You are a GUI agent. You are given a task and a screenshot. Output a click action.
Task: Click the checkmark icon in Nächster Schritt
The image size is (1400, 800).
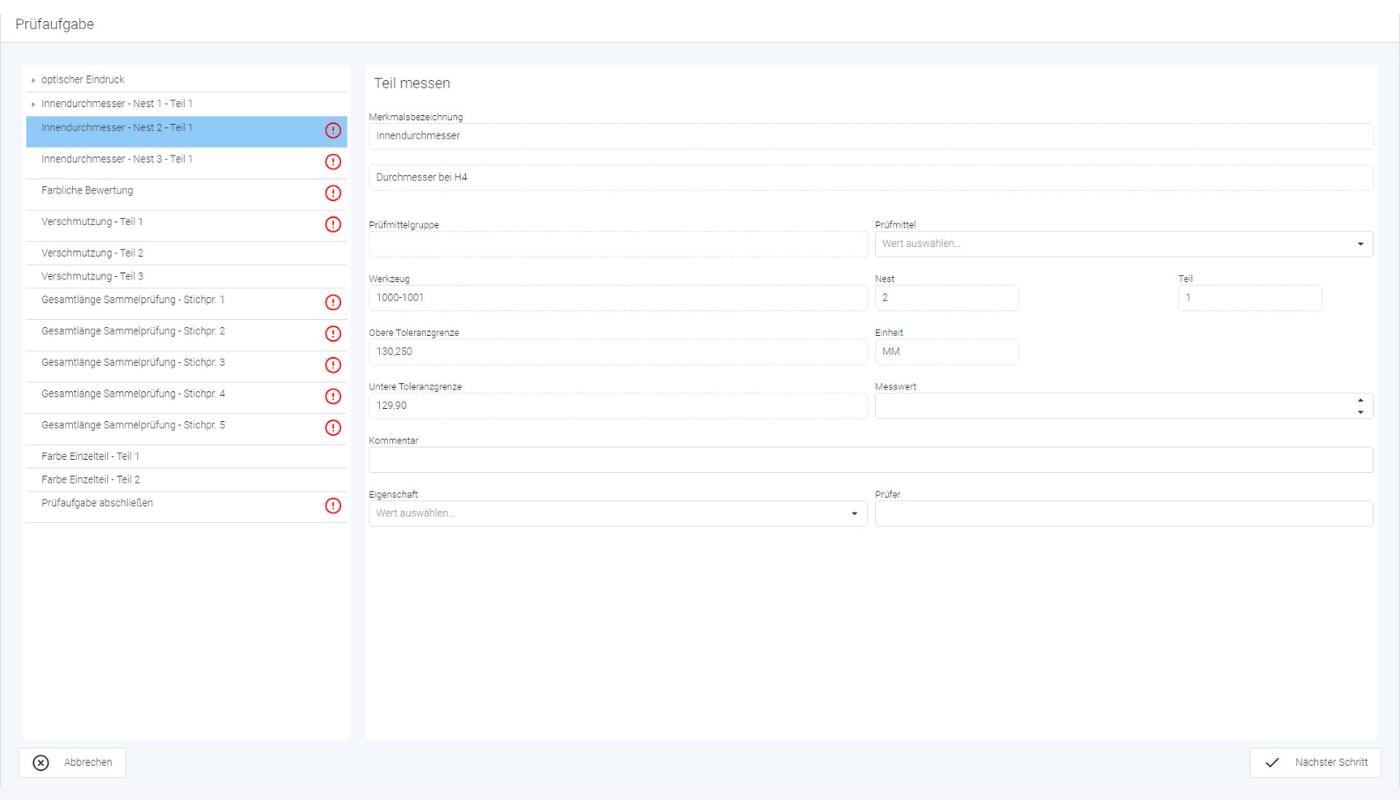[1272, 762]
